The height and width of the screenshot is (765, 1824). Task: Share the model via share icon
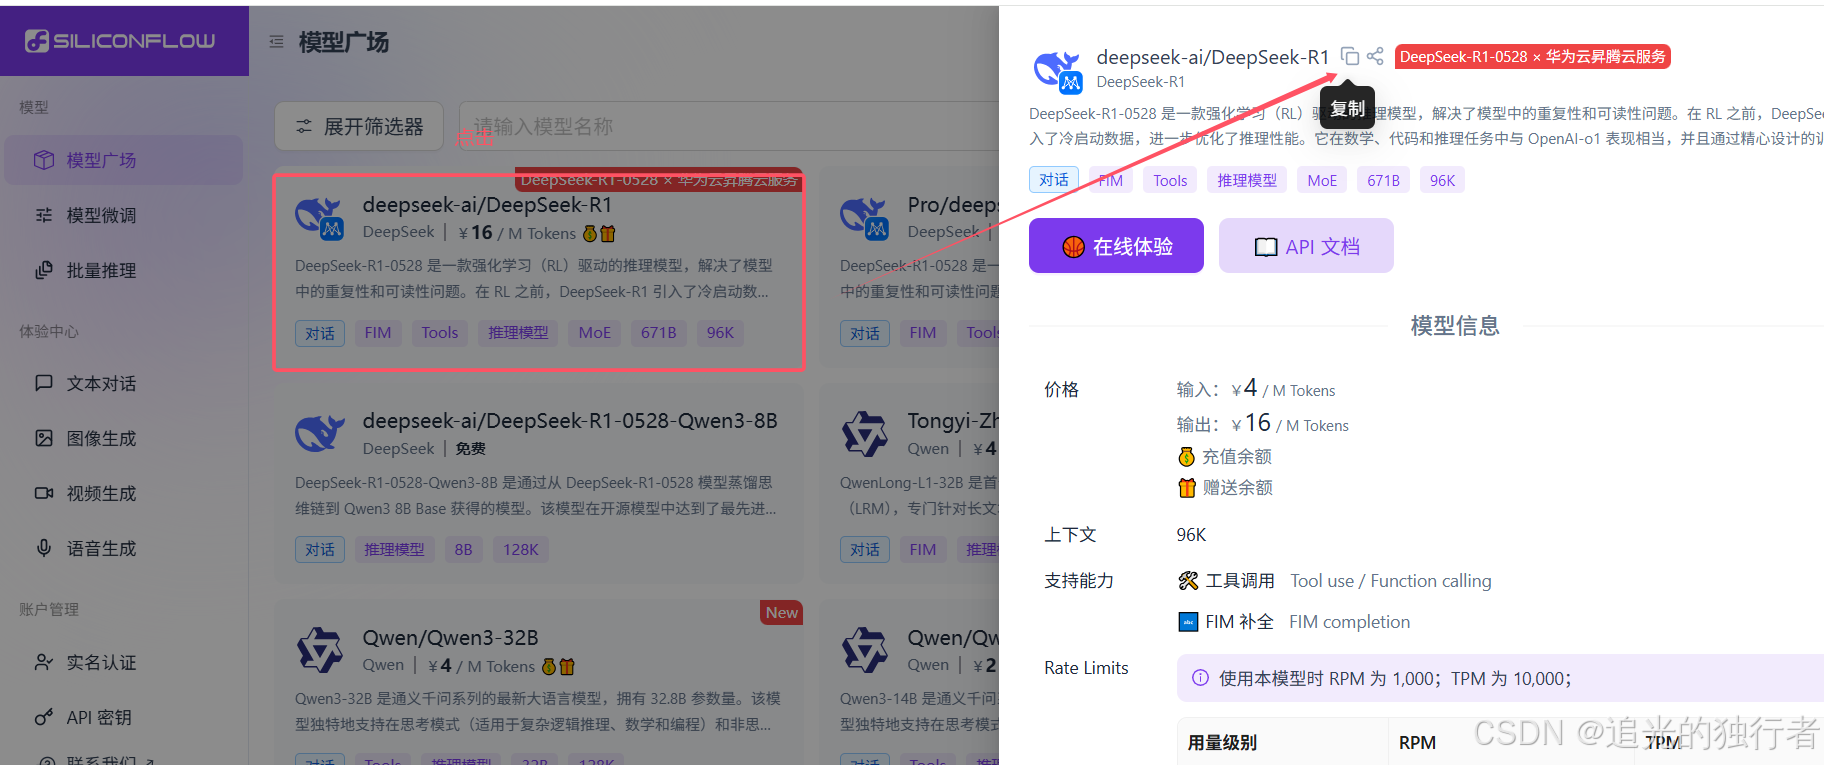[1376, 56]
